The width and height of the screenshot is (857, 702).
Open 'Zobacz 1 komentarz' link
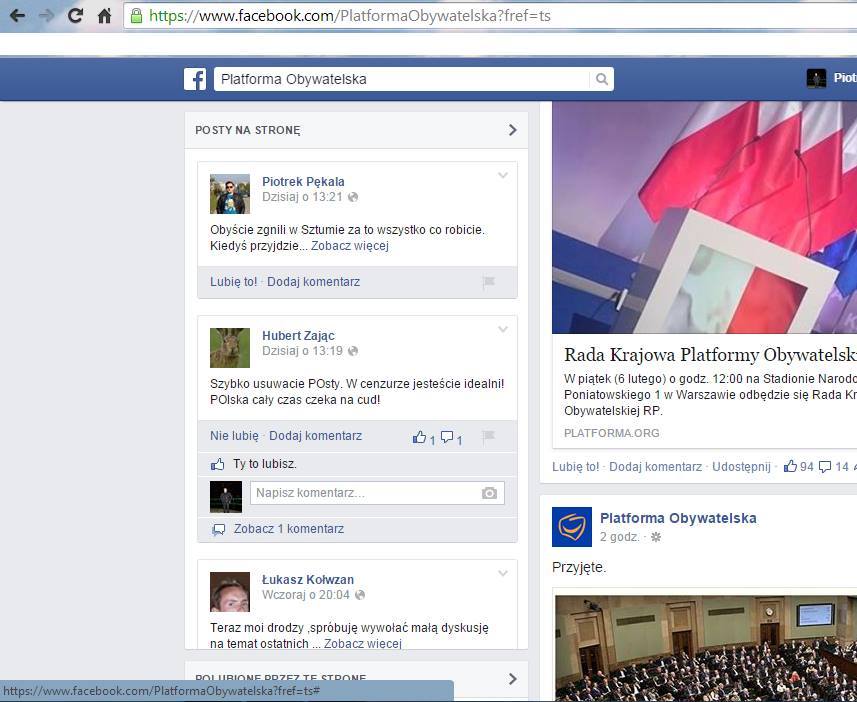(288, 529)
